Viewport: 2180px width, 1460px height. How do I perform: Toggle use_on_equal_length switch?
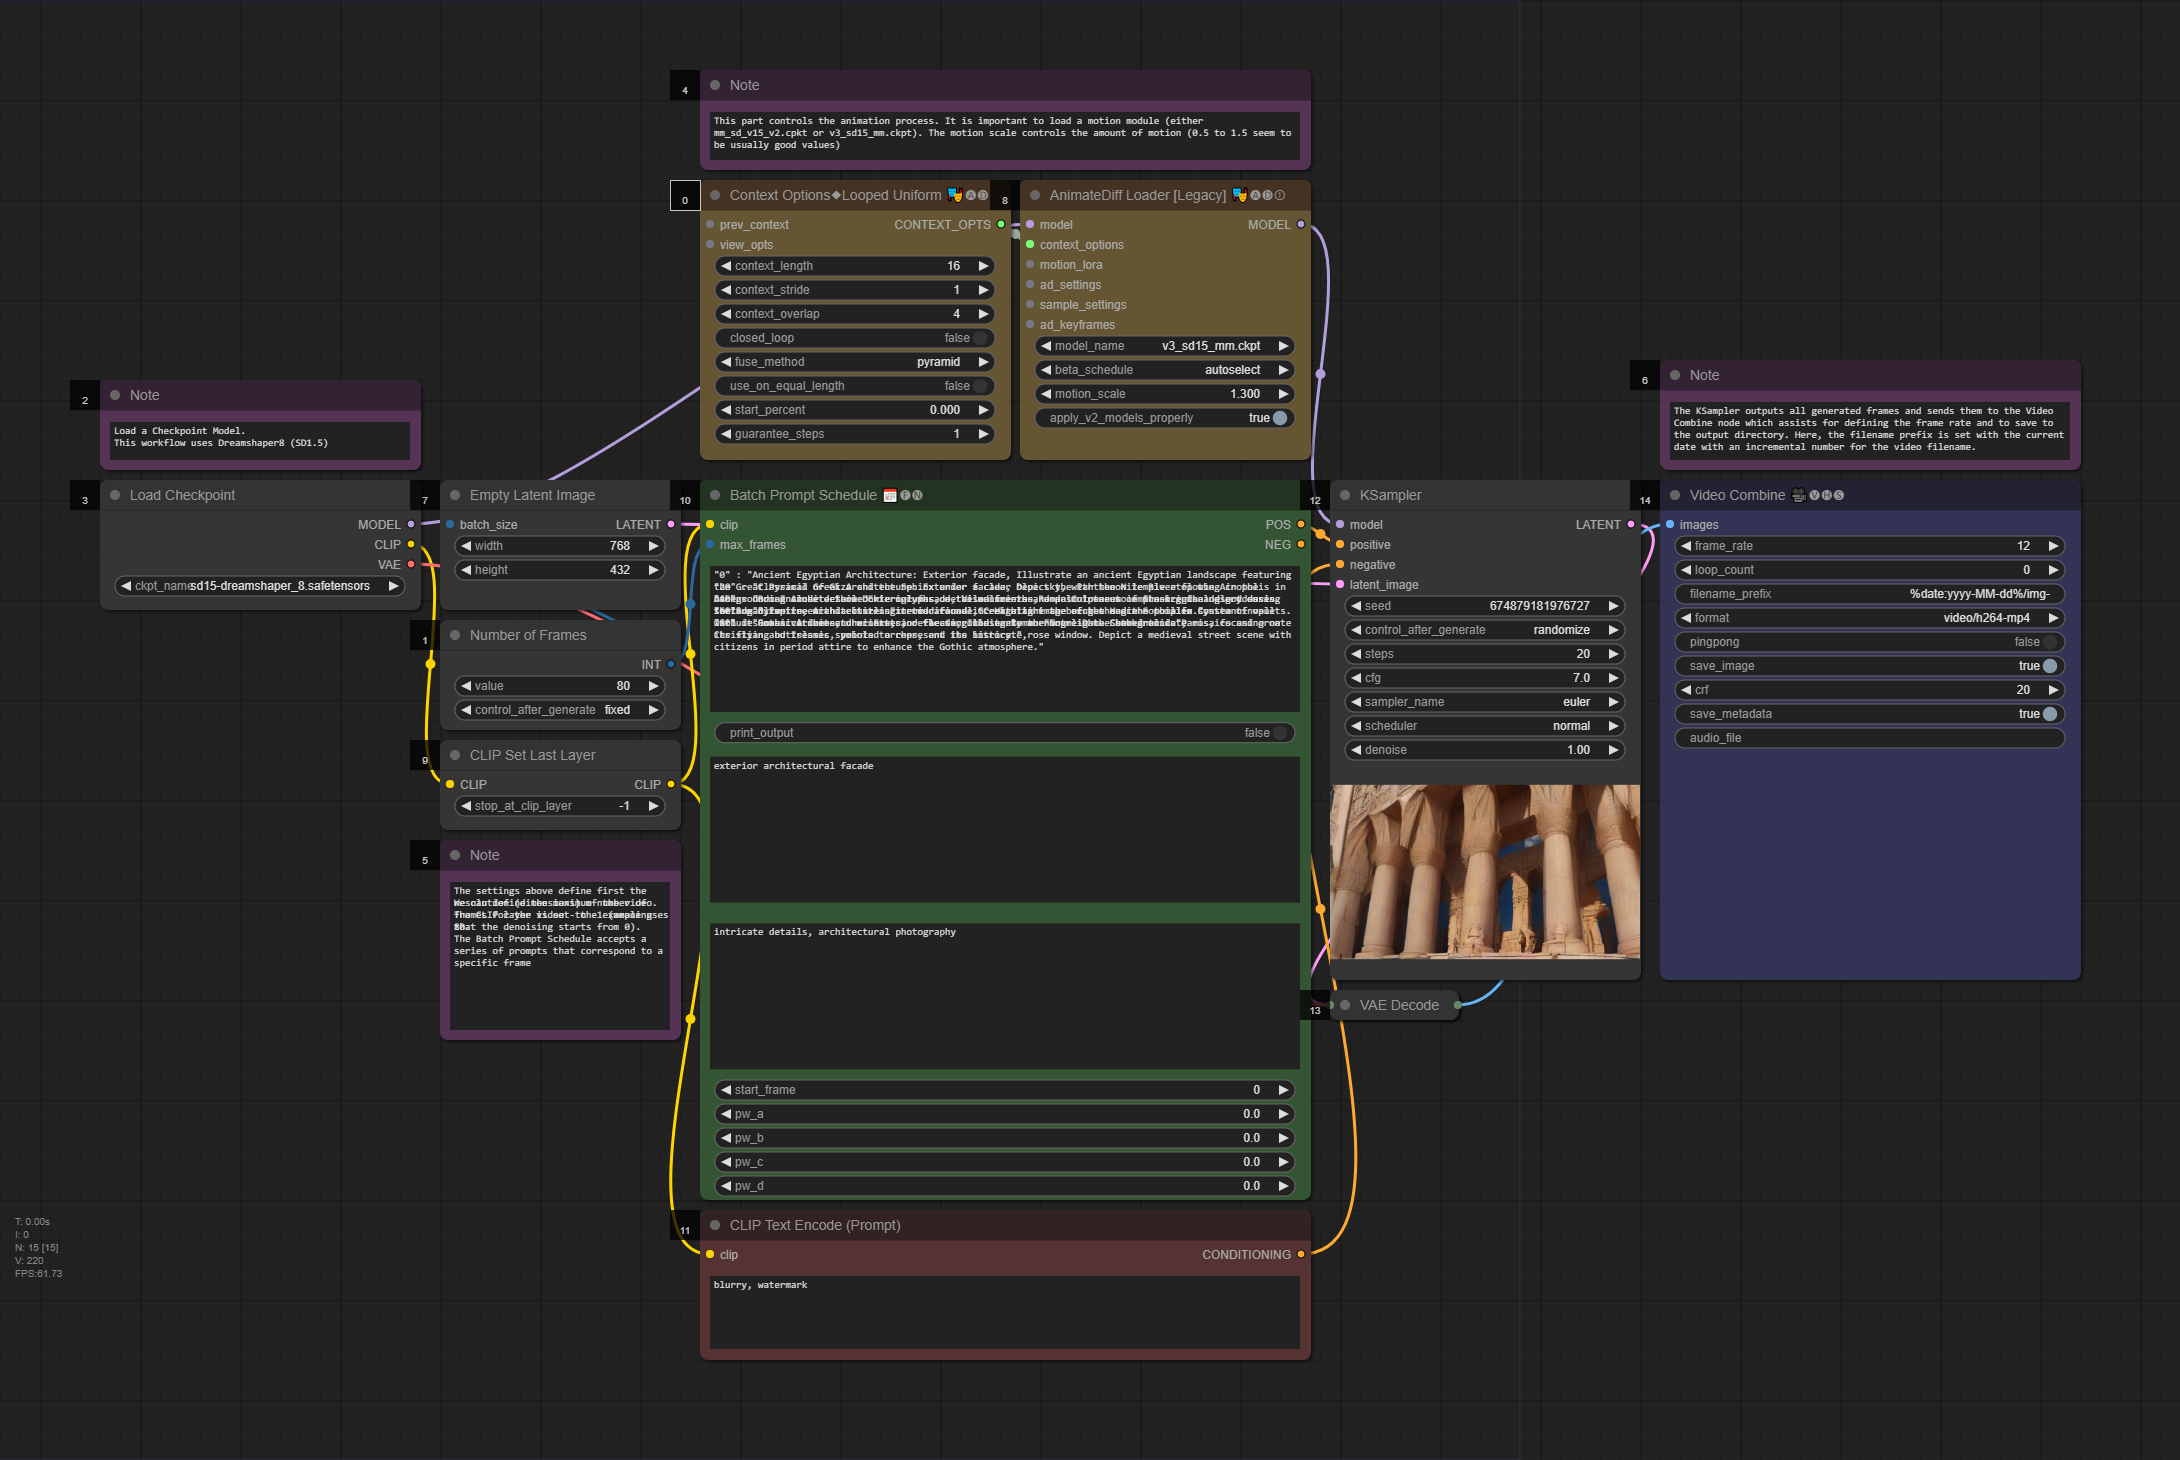[x=855, y=386]
